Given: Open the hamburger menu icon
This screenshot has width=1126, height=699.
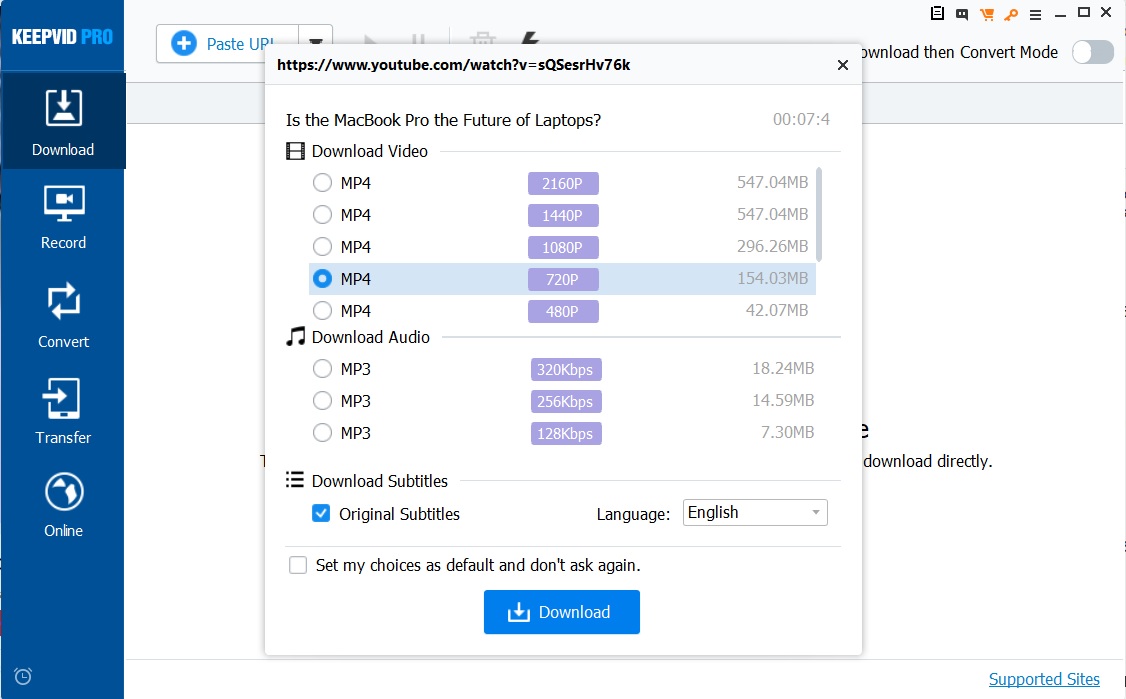Looking at the screenshot, I should 1036,14.
